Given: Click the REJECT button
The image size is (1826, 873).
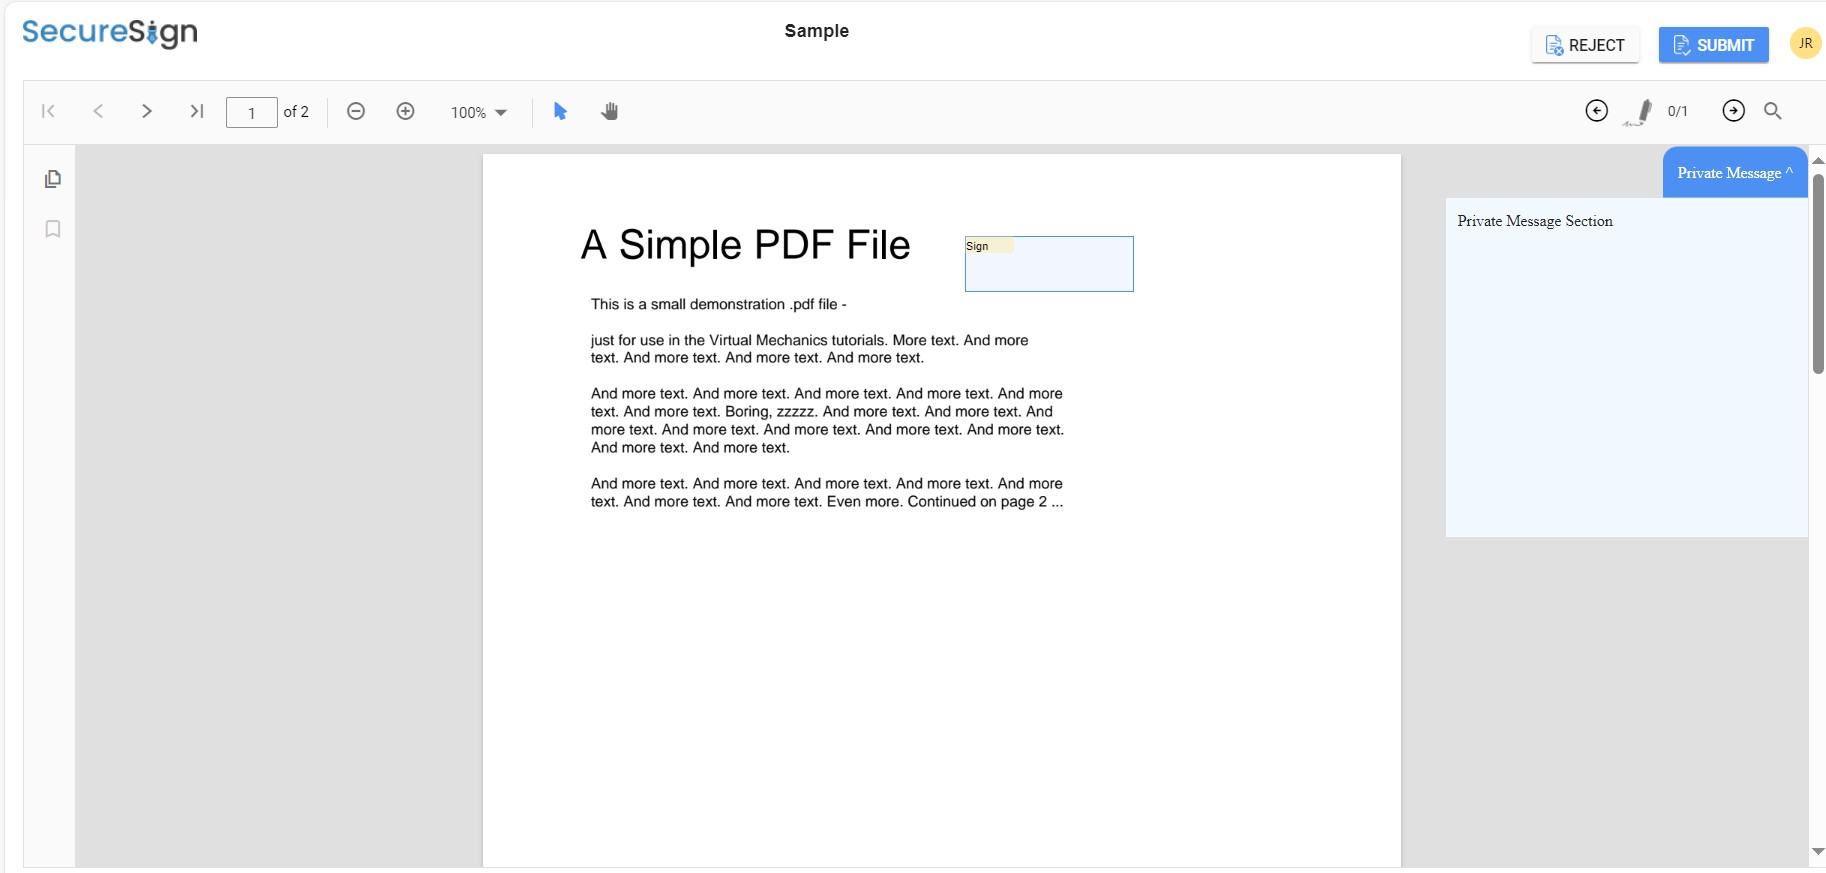Looking at the screenshot, I should point(1585,45).
